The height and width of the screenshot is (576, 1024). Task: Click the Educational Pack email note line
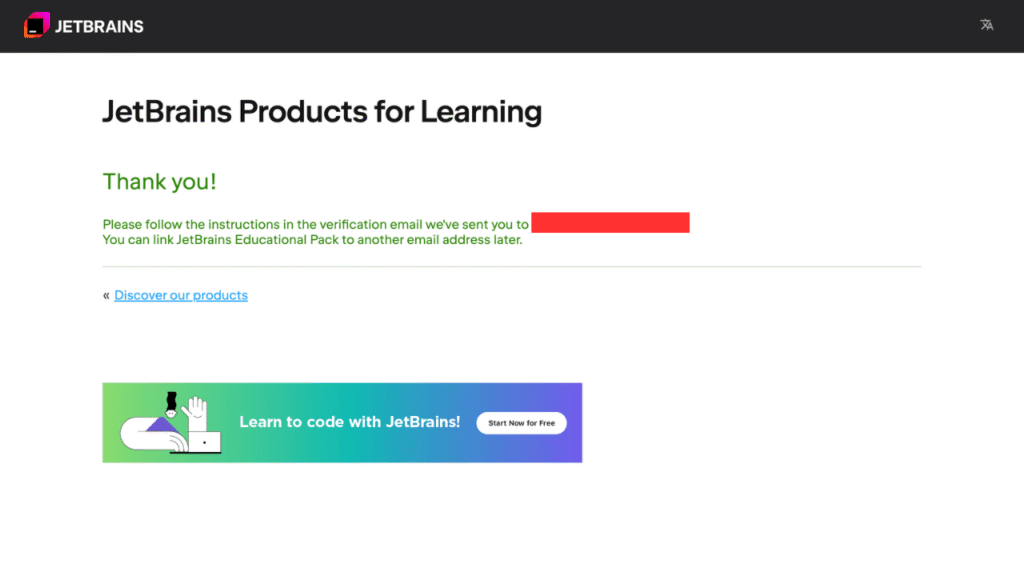click(x=312, y=240)
